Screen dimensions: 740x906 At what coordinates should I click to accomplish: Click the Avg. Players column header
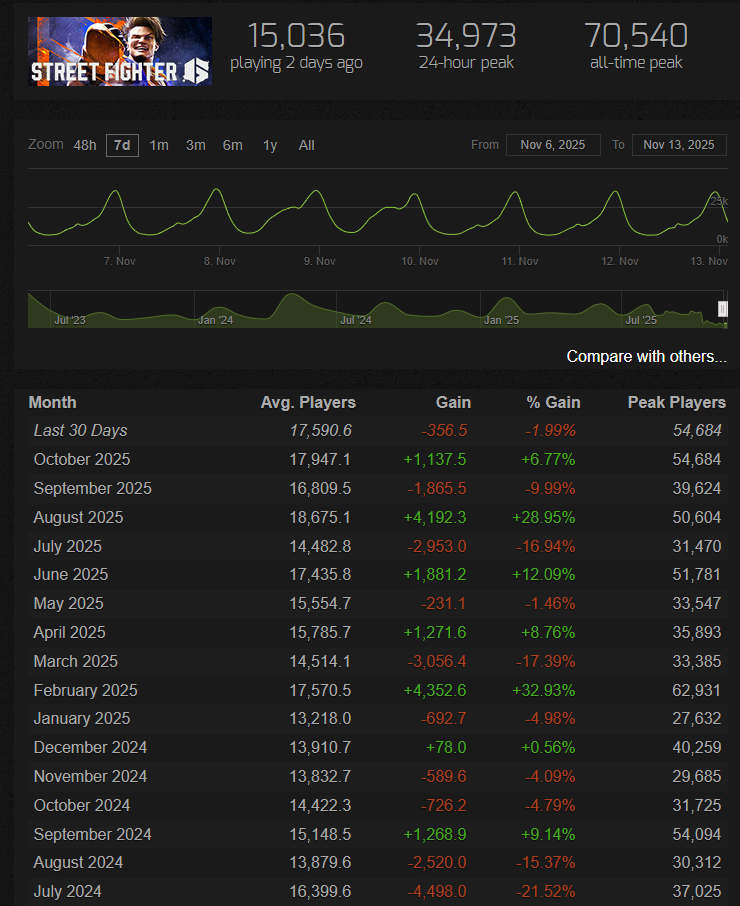pos(308,402)
